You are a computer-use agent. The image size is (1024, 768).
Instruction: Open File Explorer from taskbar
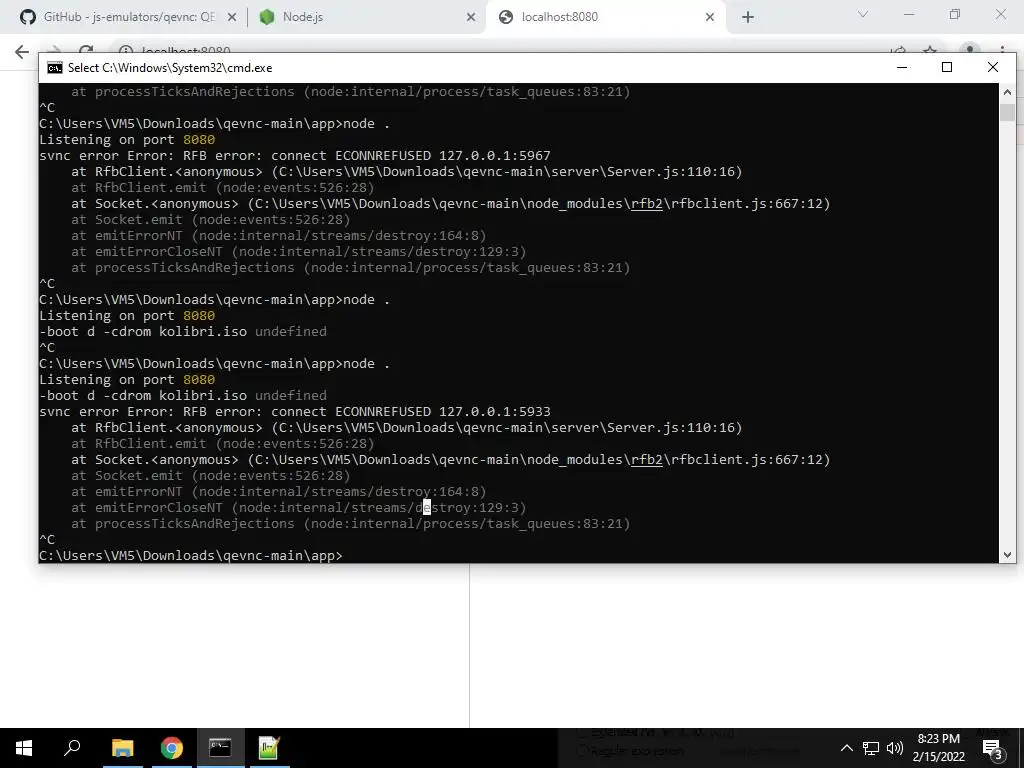click(x=122, y=748)
